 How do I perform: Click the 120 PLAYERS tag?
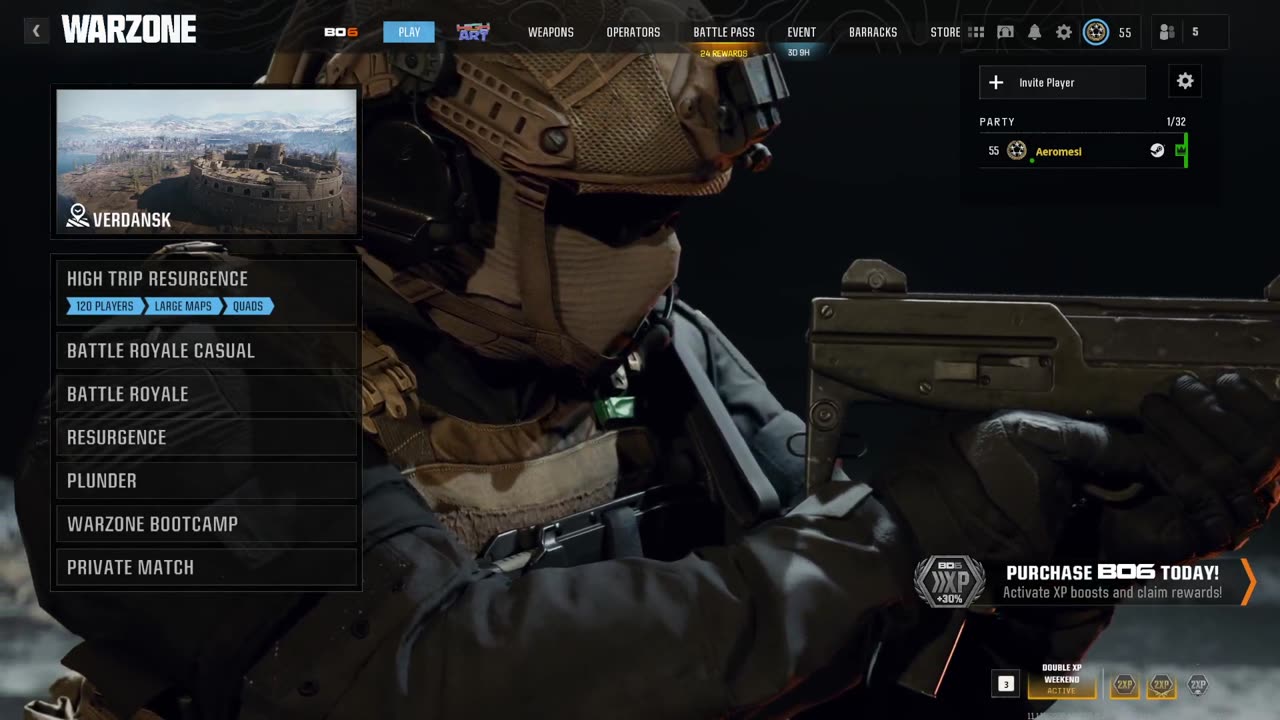click(105, 306)
